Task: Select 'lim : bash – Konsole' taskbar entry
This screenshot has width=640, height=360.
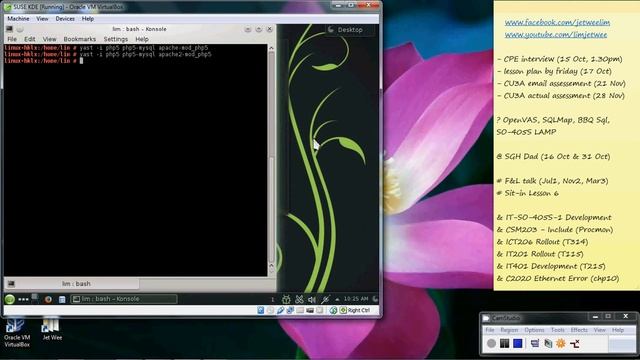Action: (x=124, y=299)
